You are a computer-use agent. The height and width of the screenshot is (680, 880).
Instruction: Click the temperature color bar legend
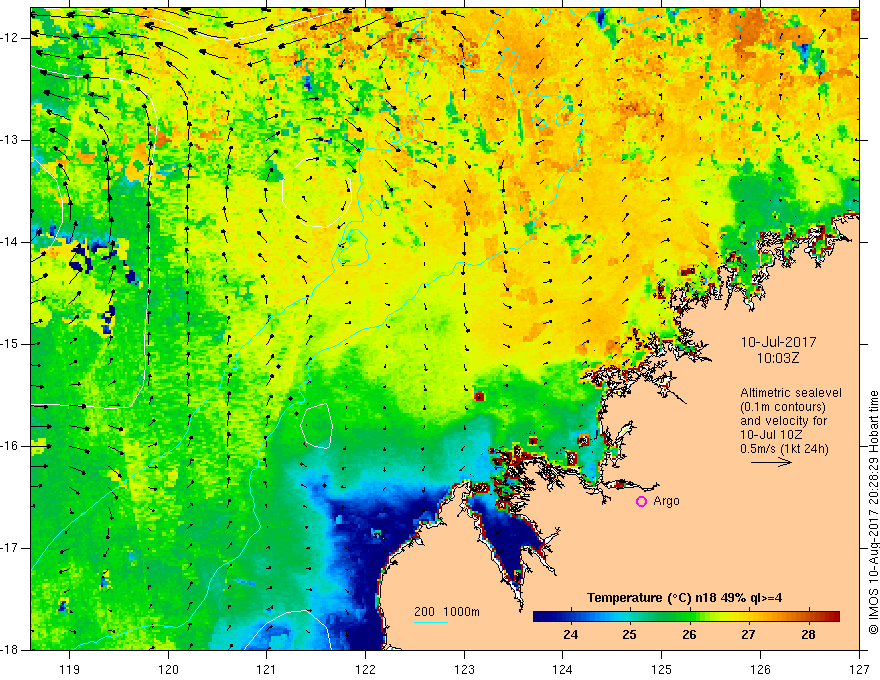click(686, 616)
